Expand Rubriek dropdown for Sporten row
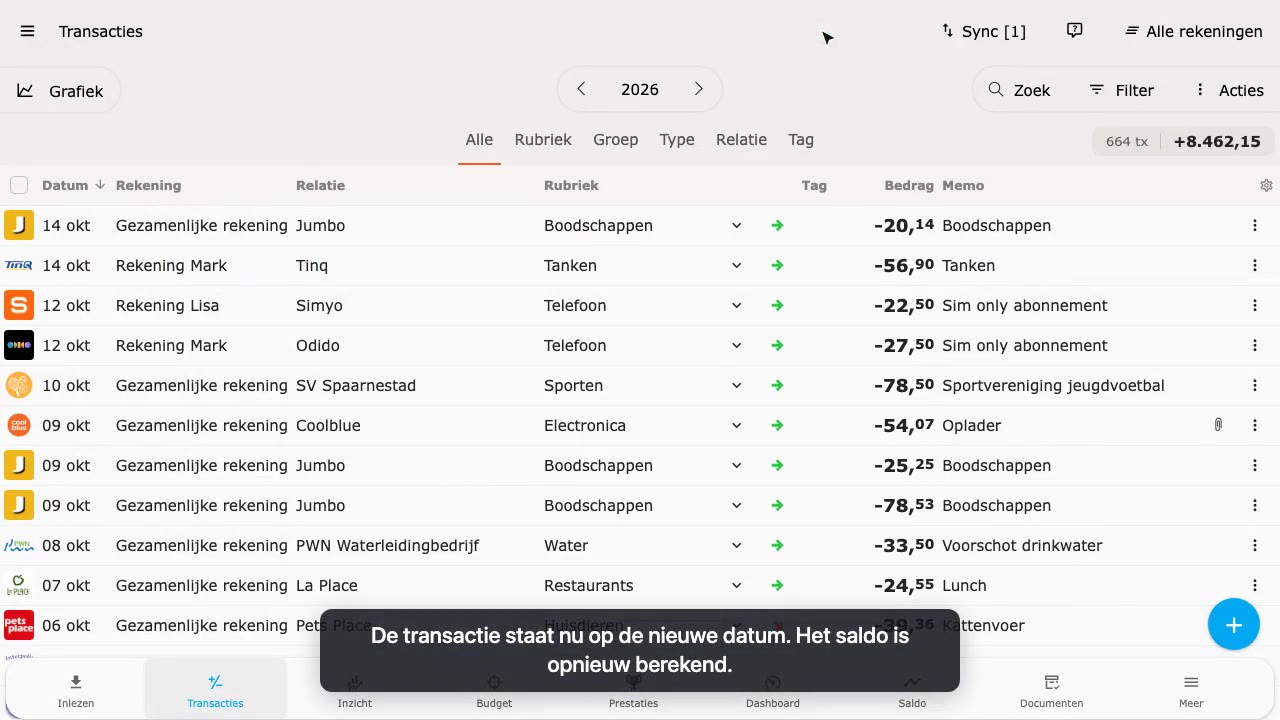 (737, 385)
